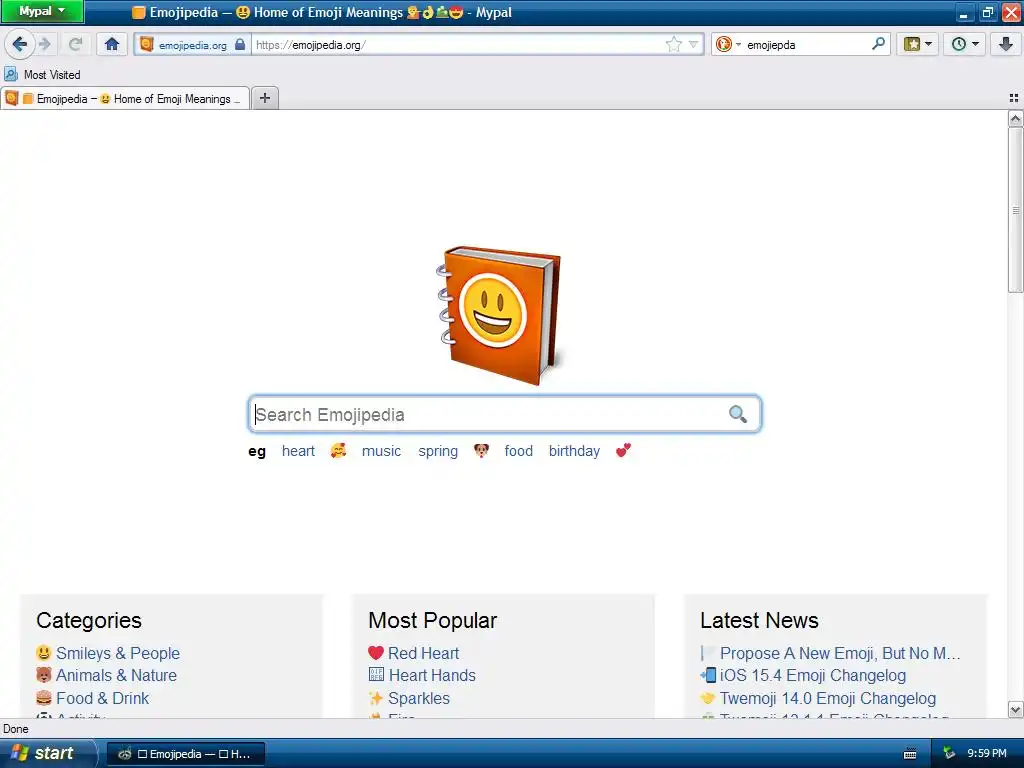Open the Downloads arrow button
1024x768 pixels.
[x=1005, y=44]
